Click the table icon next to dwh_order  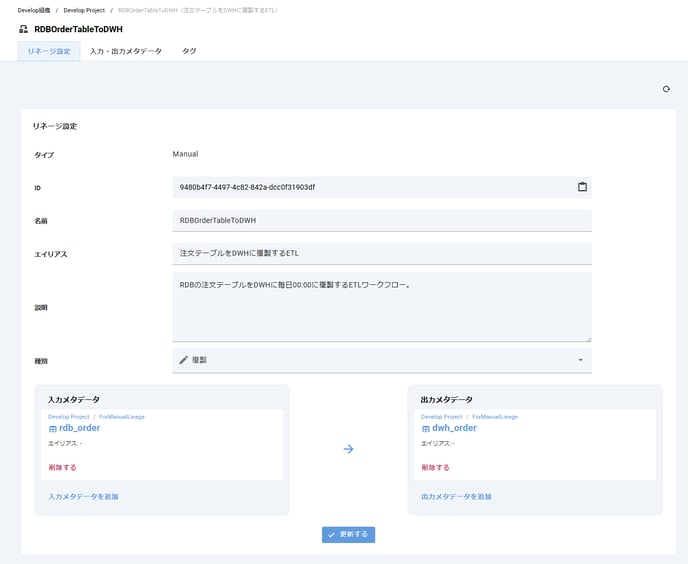[426, 428]
